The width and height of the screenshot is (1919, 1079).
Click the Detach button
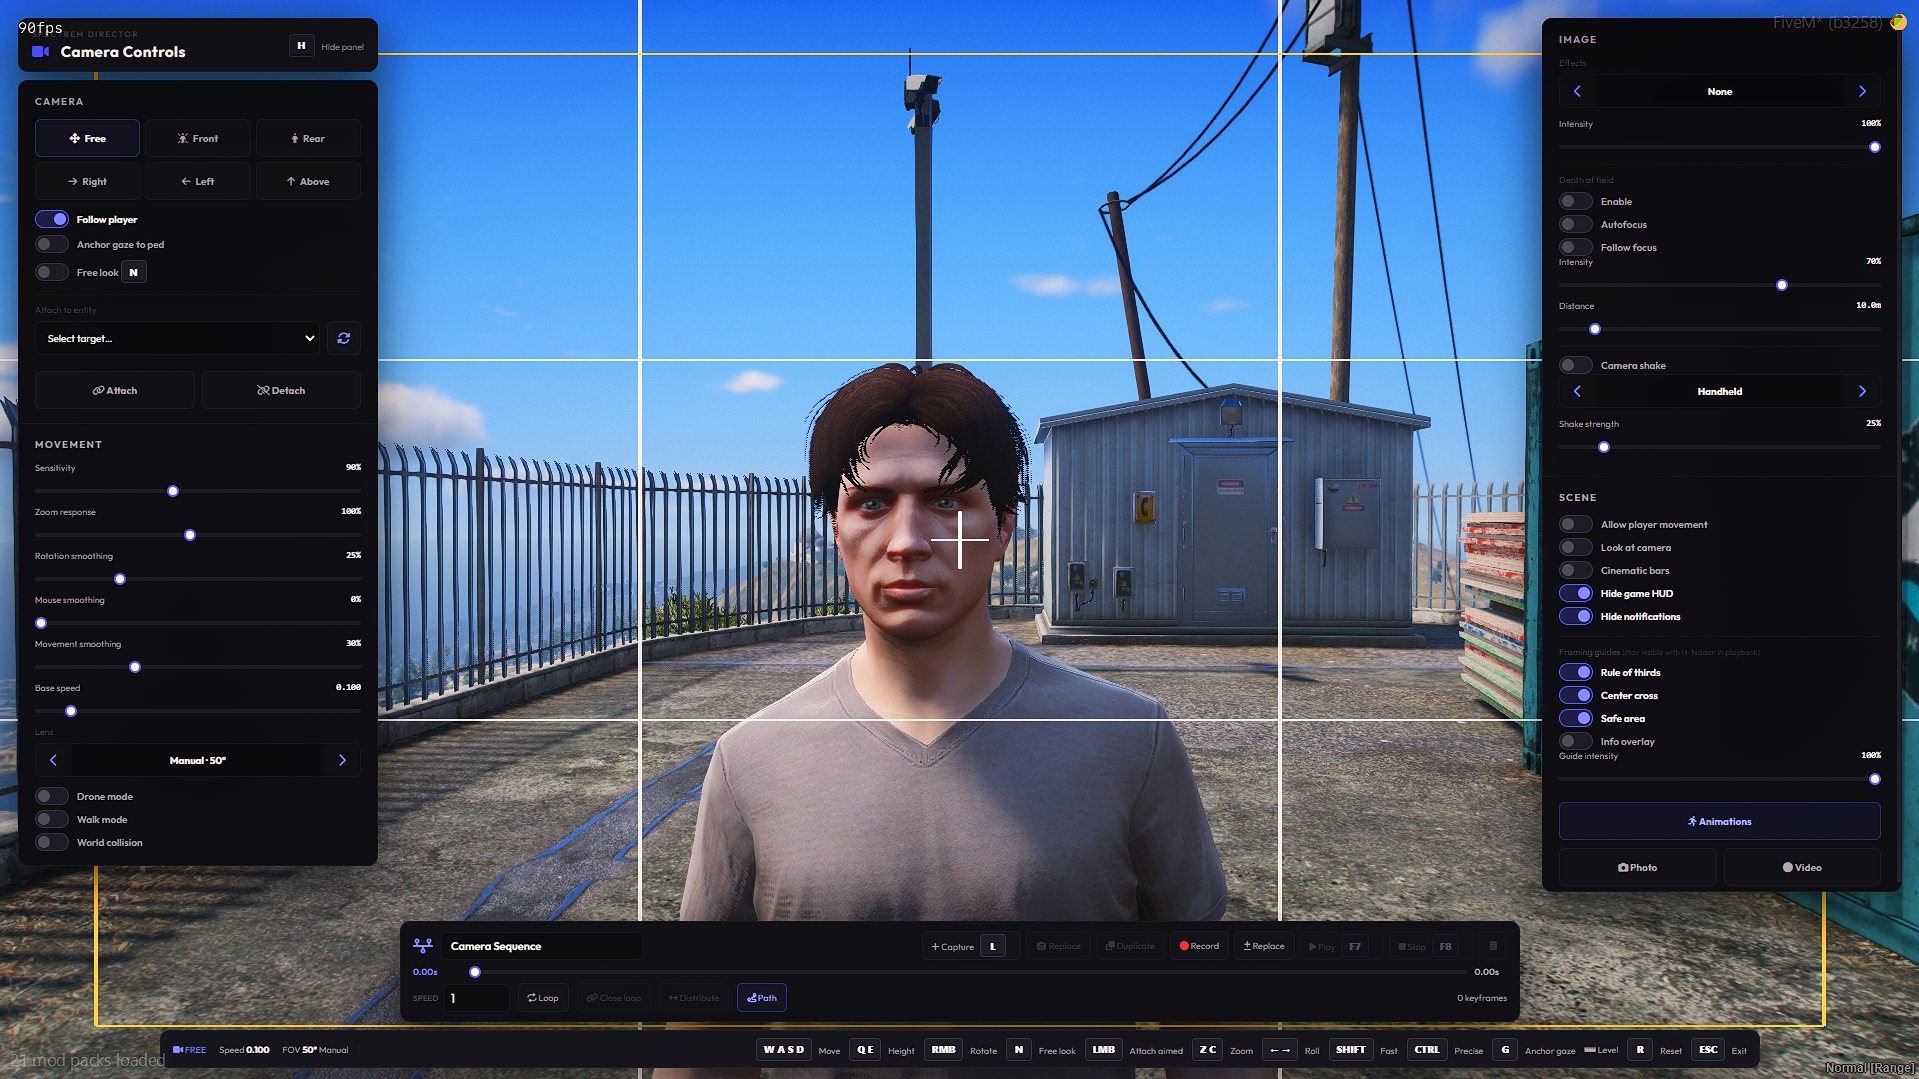click(x=281, y=390)
